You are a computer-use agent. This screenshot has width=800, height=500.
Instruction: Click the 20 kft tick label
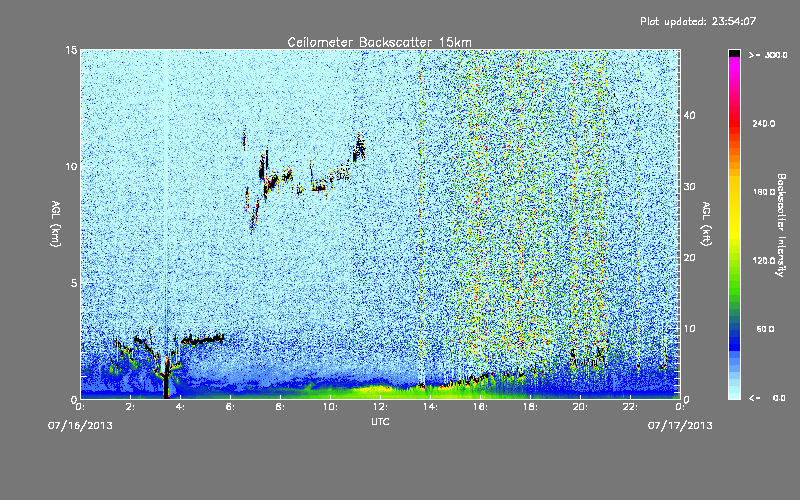point(689,257)
